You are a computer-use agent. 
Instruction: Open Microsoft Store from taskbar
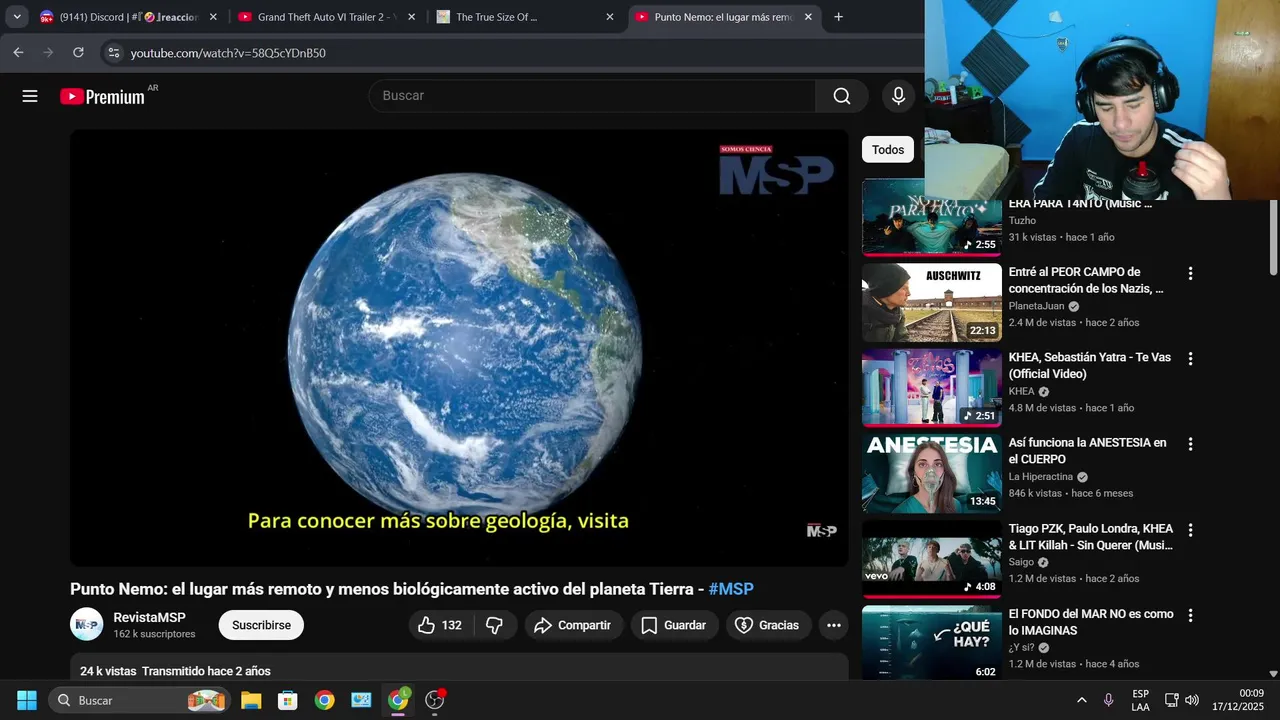pyautogui.click(x=288, y=700)
